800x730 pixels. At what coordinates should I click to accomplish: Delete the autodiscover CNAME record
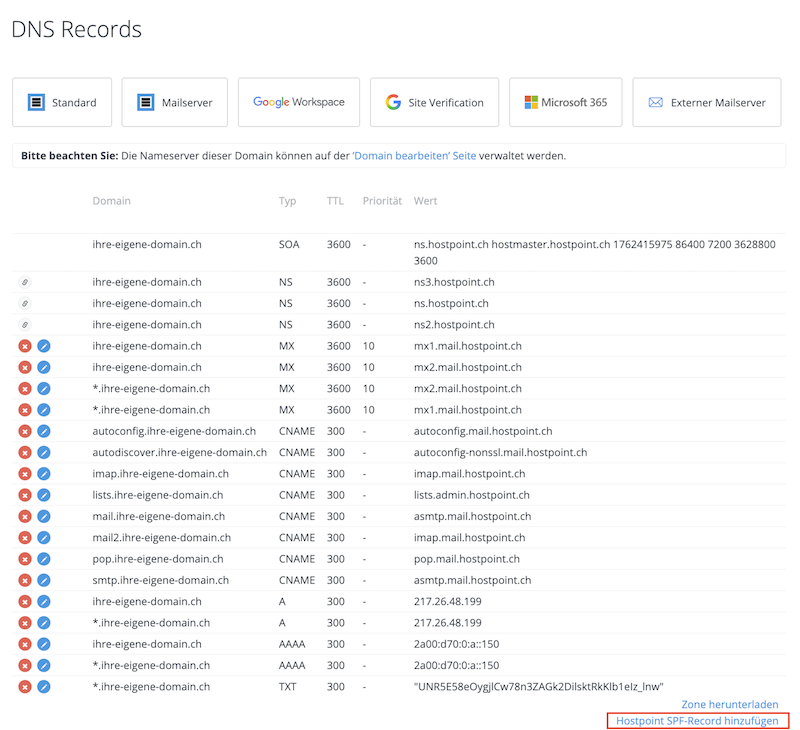25,452
